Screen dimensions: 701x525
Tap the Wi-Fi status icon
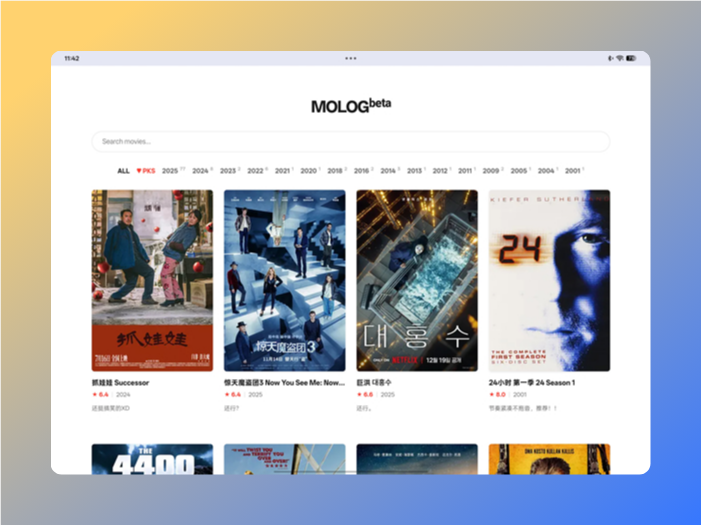[619, 58]
